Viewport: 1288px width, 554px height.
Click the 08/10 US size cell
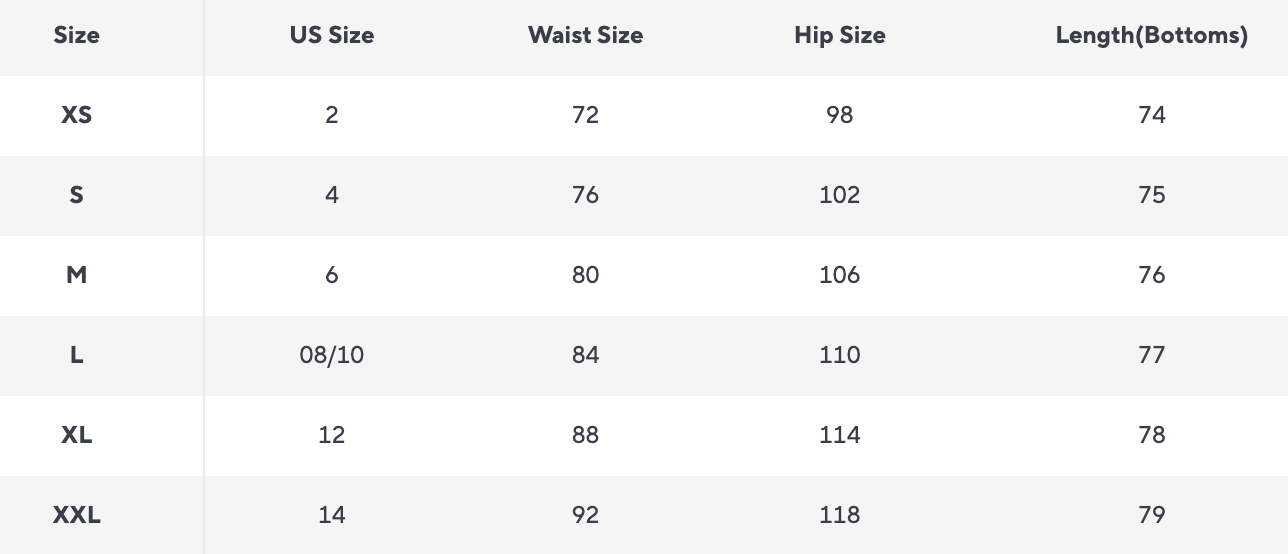click(332, 355)
